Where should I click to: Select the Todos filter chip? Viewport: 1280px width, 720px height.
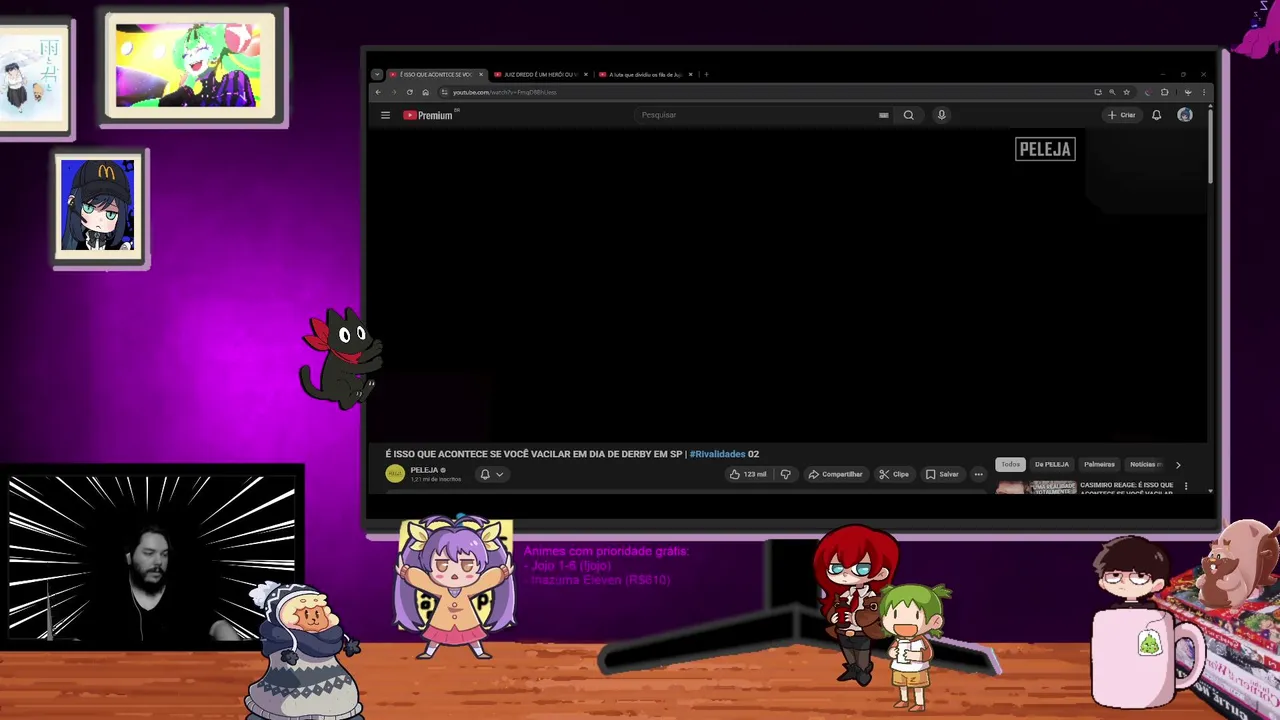[x=1011, y=464]
